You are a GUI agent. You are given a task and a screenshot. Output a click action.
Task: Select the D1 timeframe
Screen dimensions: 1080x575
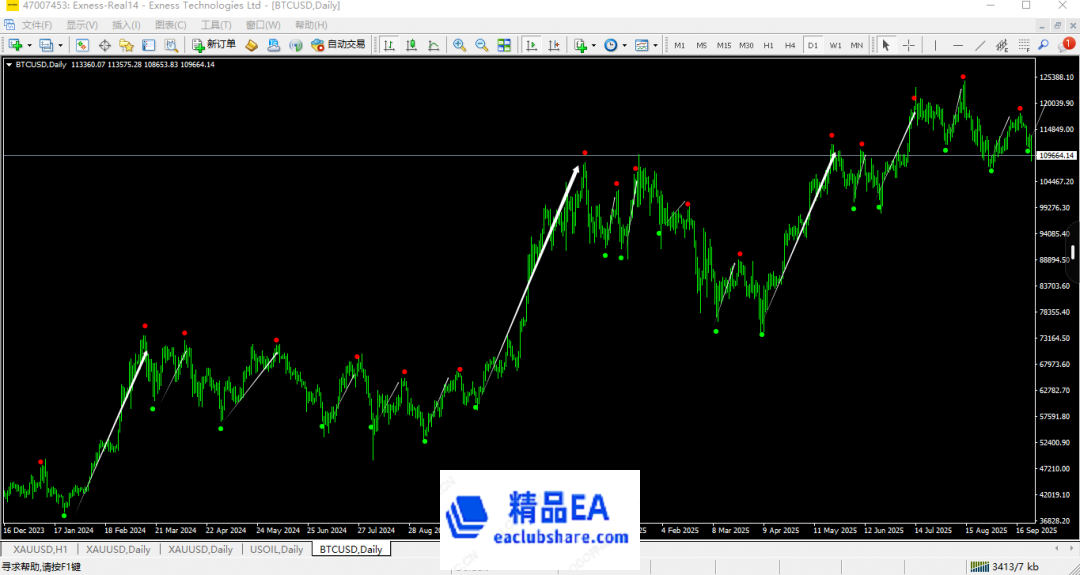(x=813, y=45)
